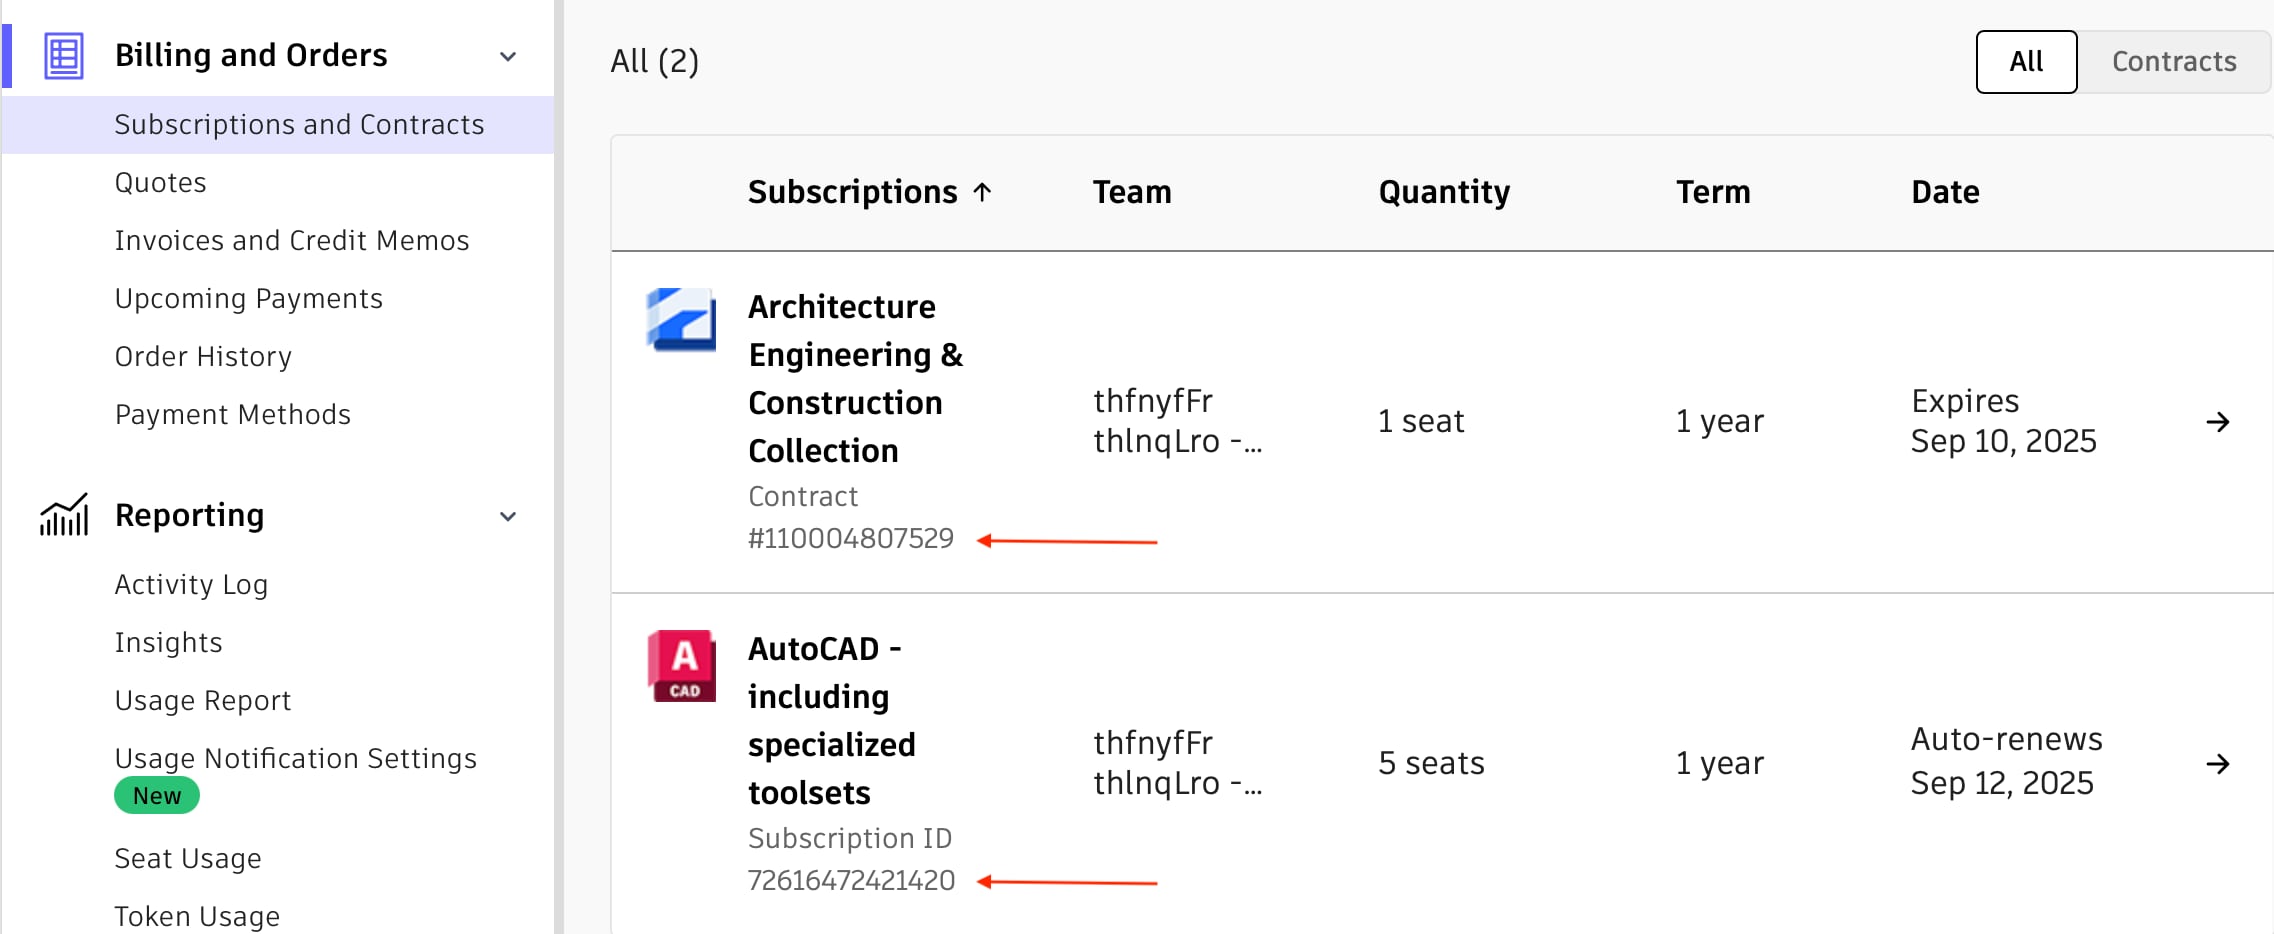Select the All filter toggle

[2026, 62]
